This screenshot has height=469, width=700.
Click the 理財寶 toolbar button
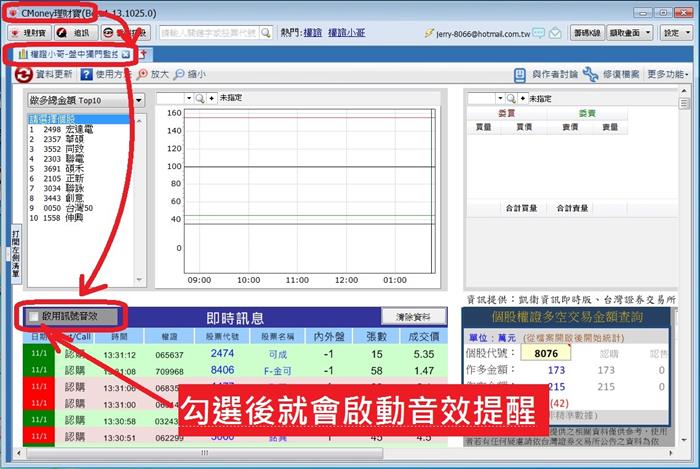point(29,33)
